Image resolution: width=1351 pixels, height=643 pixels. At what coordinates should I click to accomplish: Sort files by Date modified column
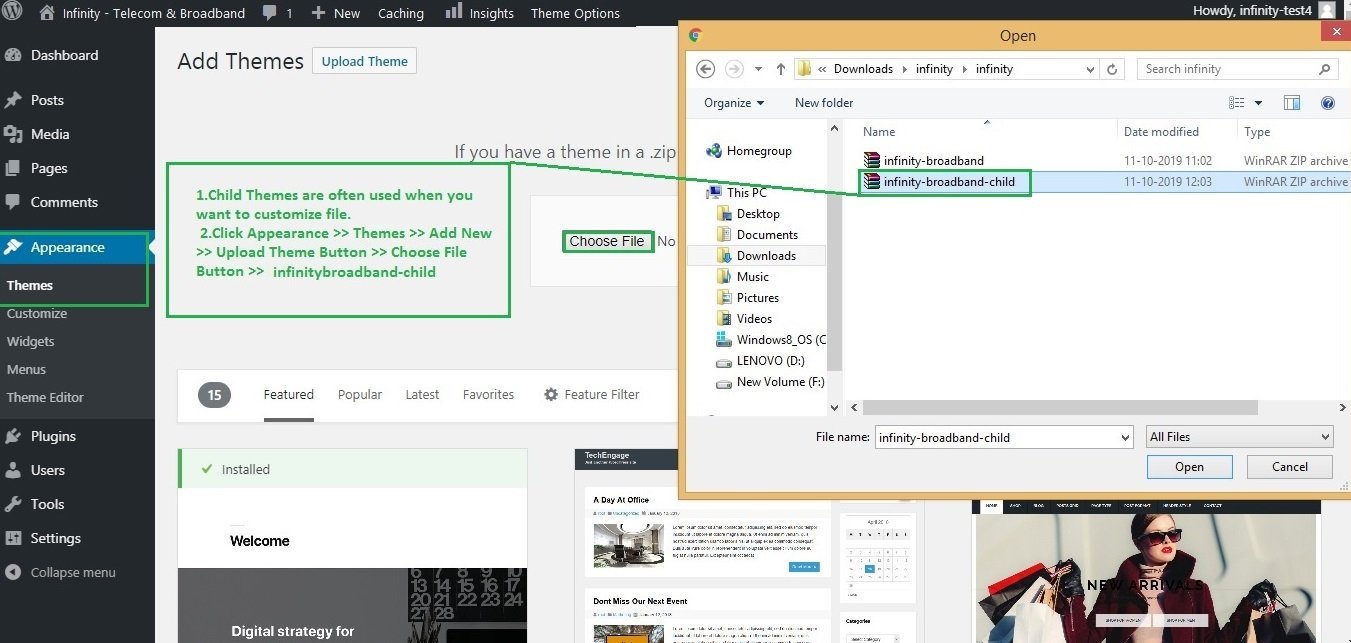click(x=1161, y=131)
